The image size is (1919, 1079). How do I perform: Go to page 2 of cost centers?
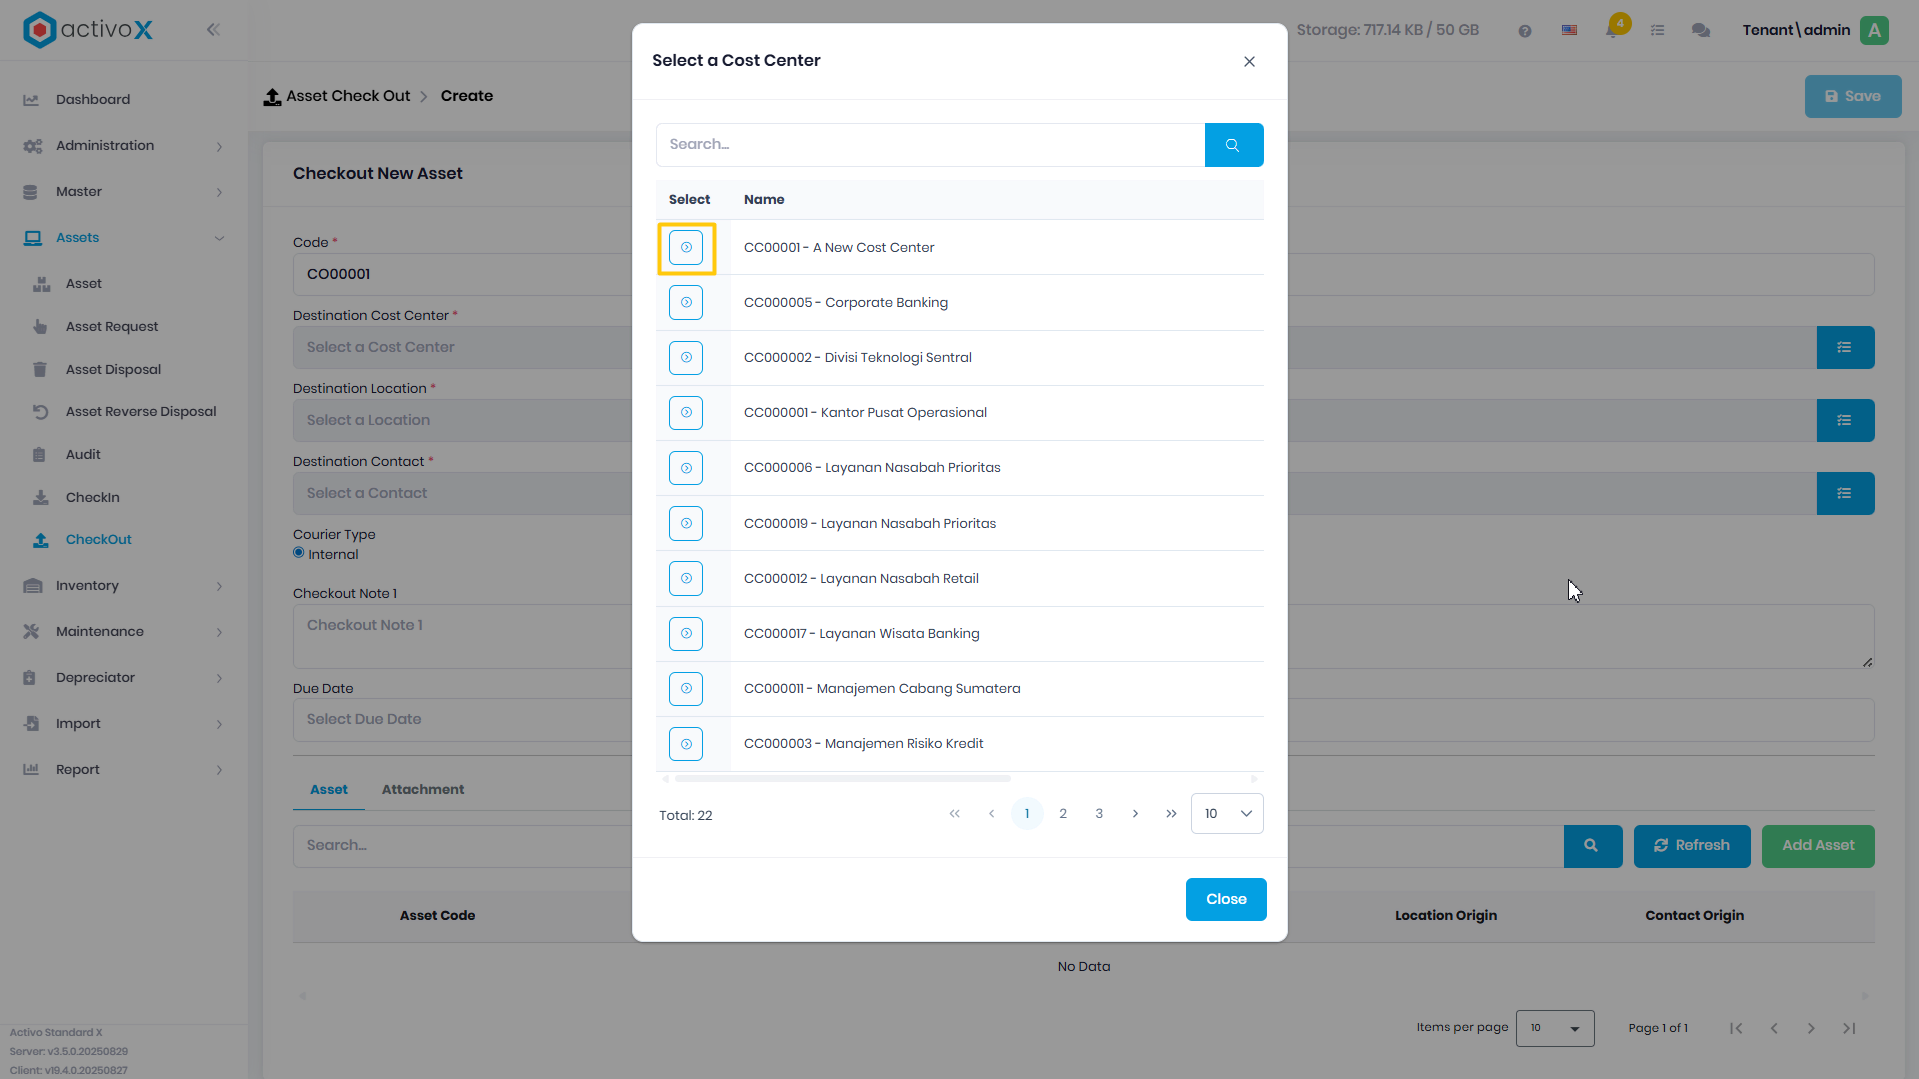(x=1063, y=814)
